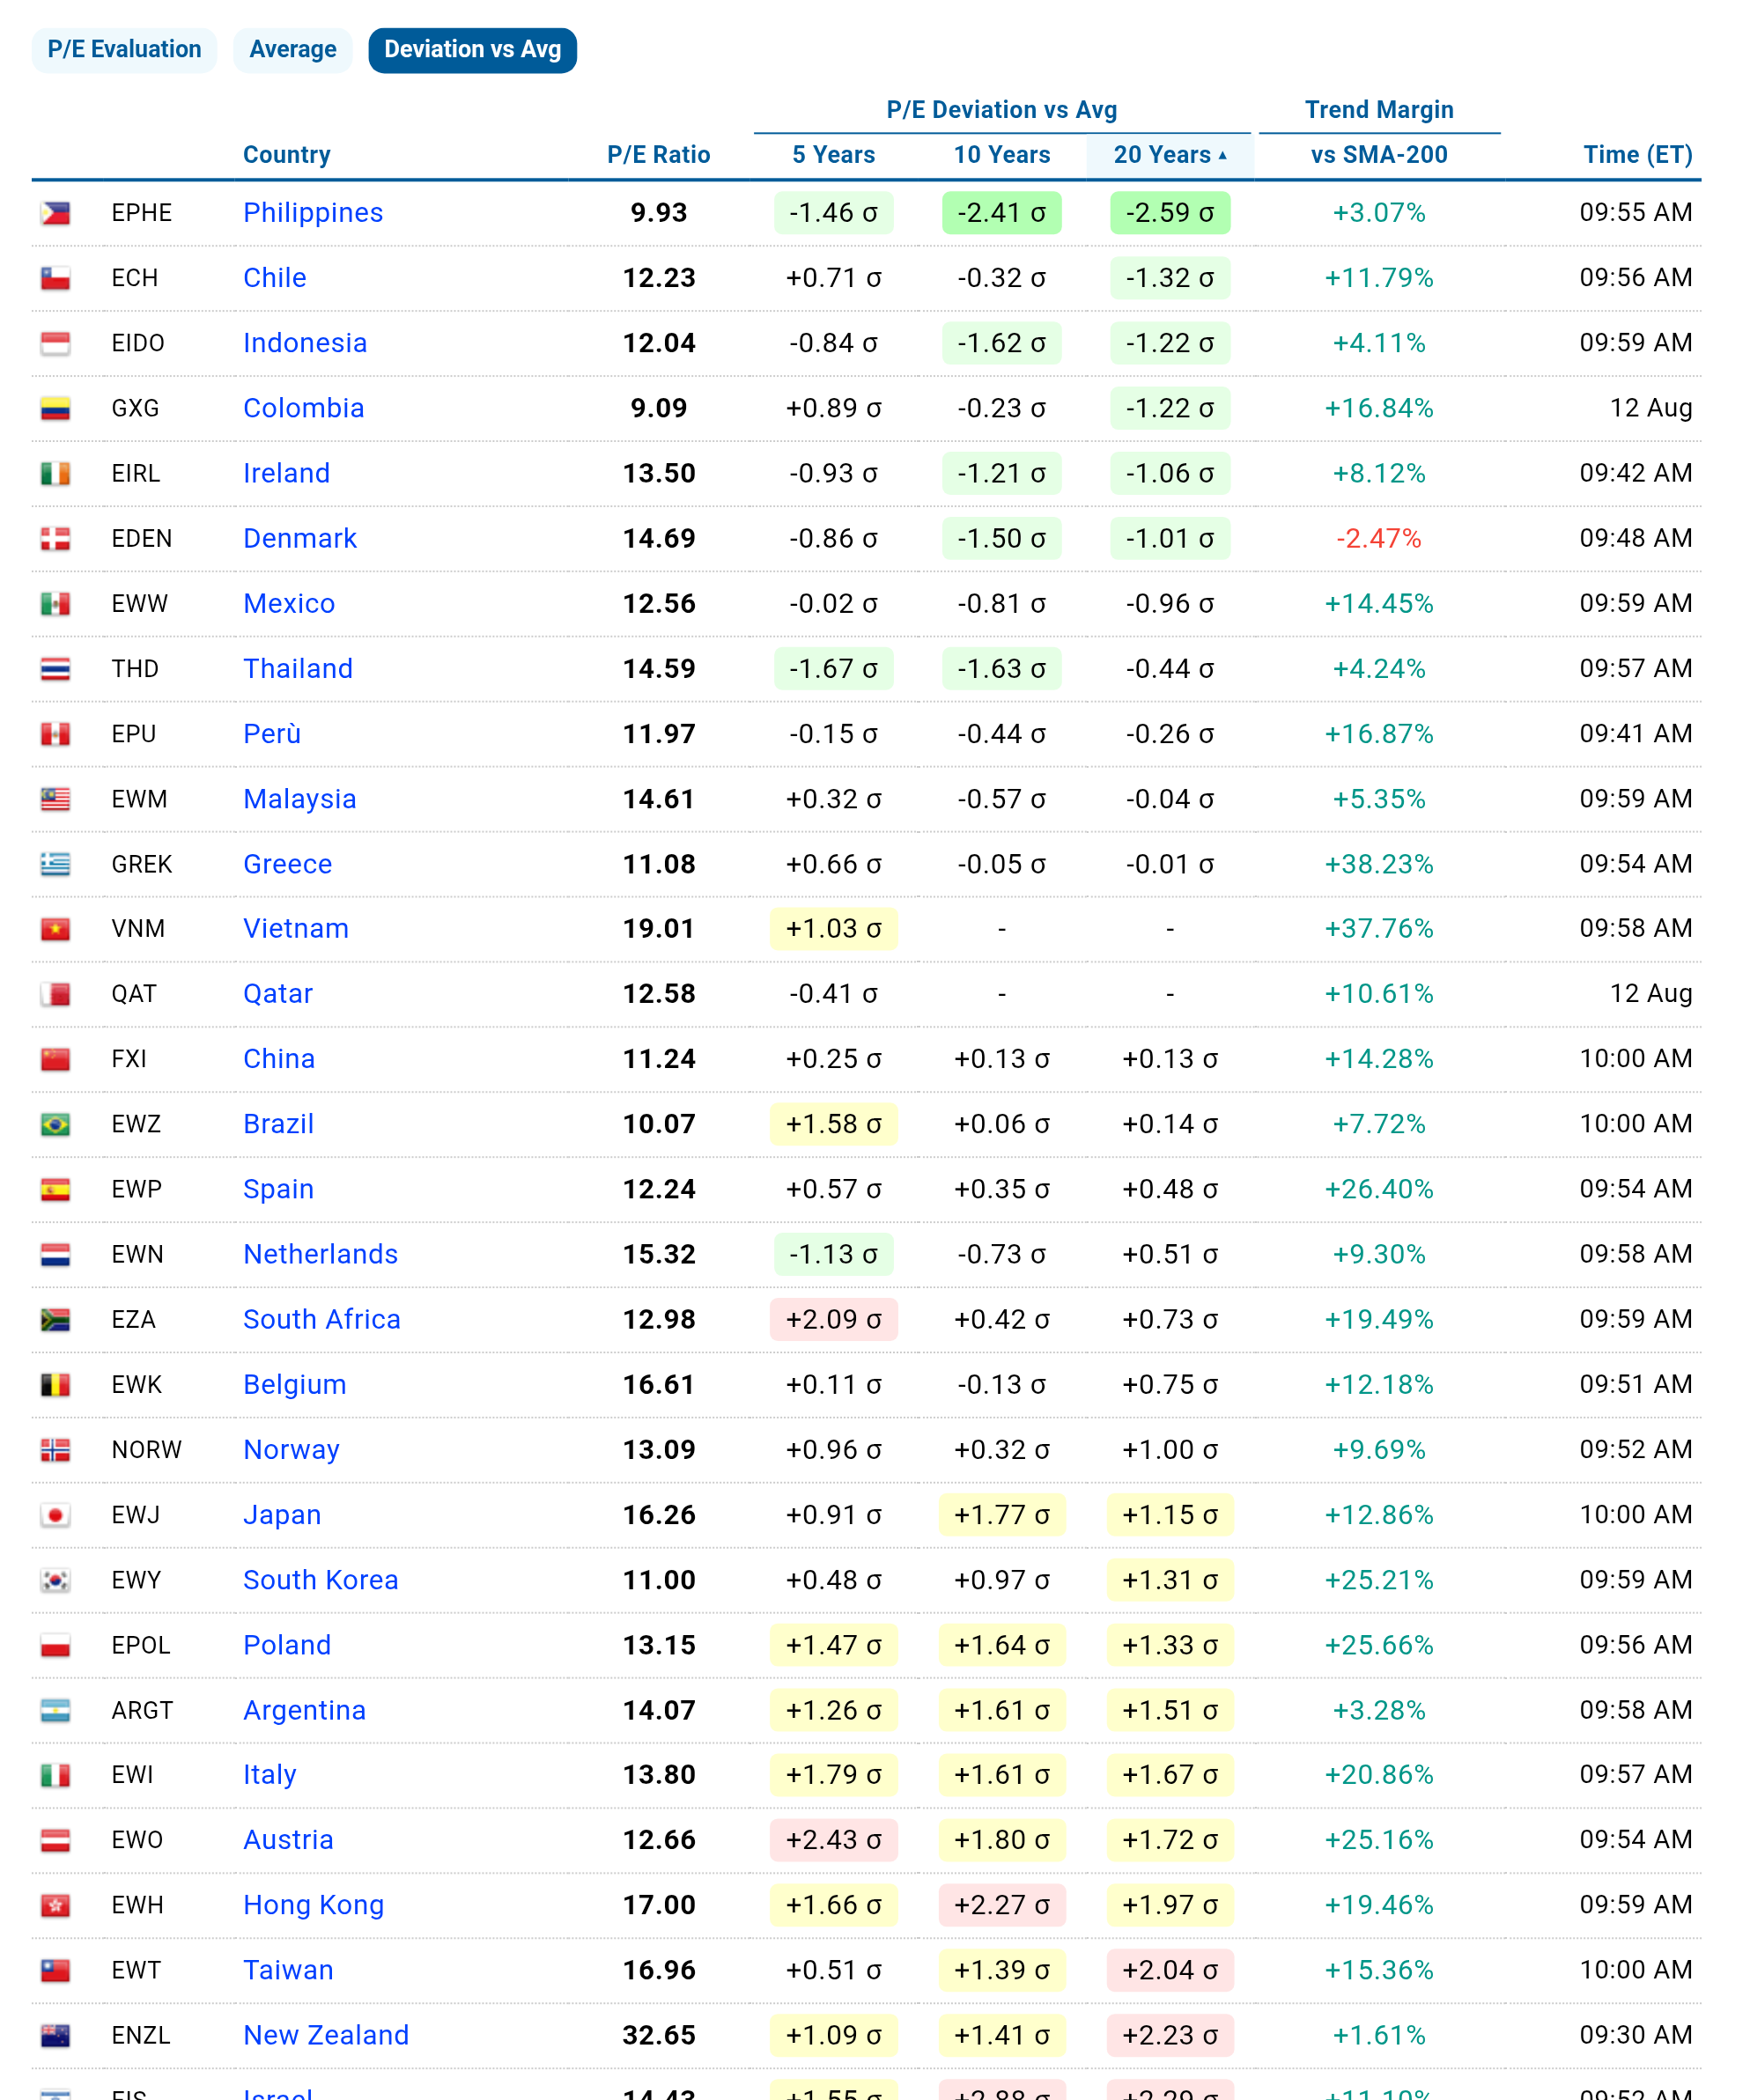Open the Netherlands country link

click(x=321, y=1254)
